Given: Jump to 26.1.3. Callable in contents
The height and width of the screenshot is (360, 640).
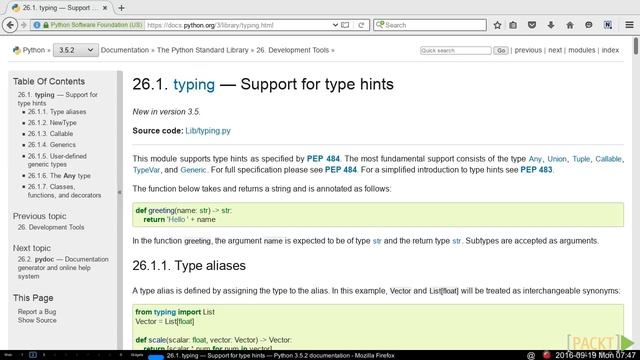Looking at the screenshot, I should pos(50,134).
